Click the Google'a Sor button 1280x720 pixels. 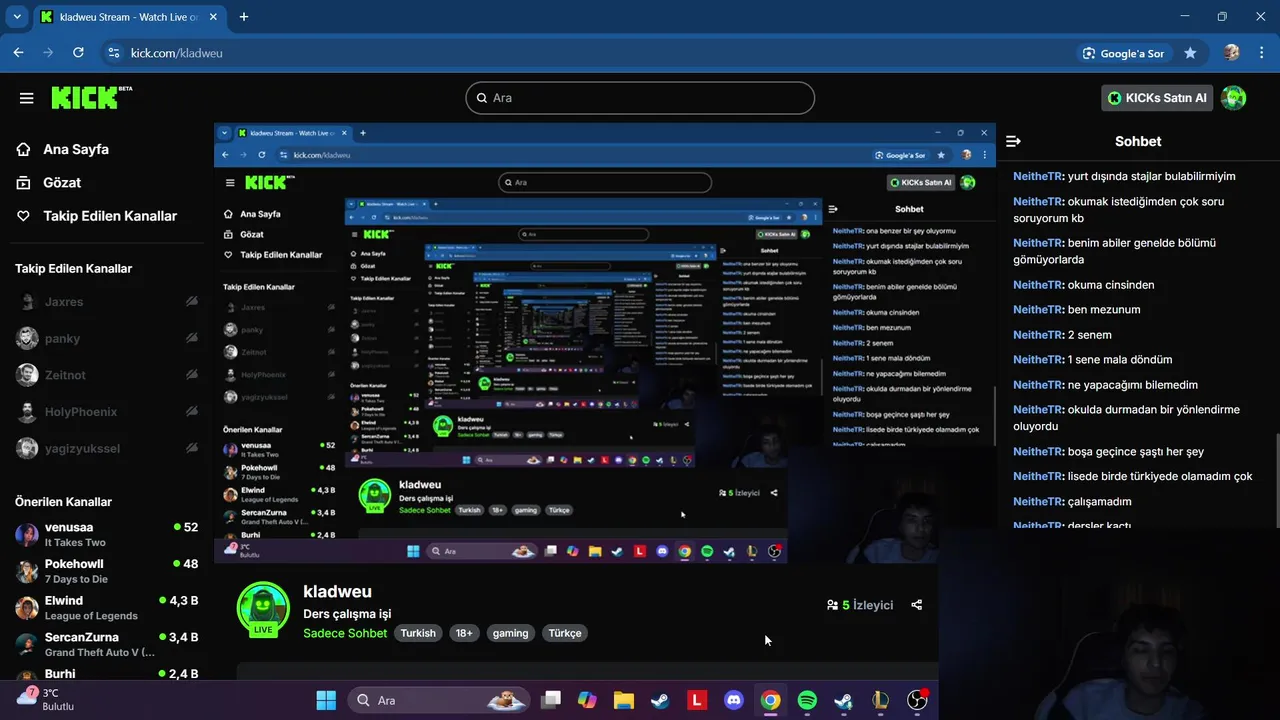point(1124,53)
